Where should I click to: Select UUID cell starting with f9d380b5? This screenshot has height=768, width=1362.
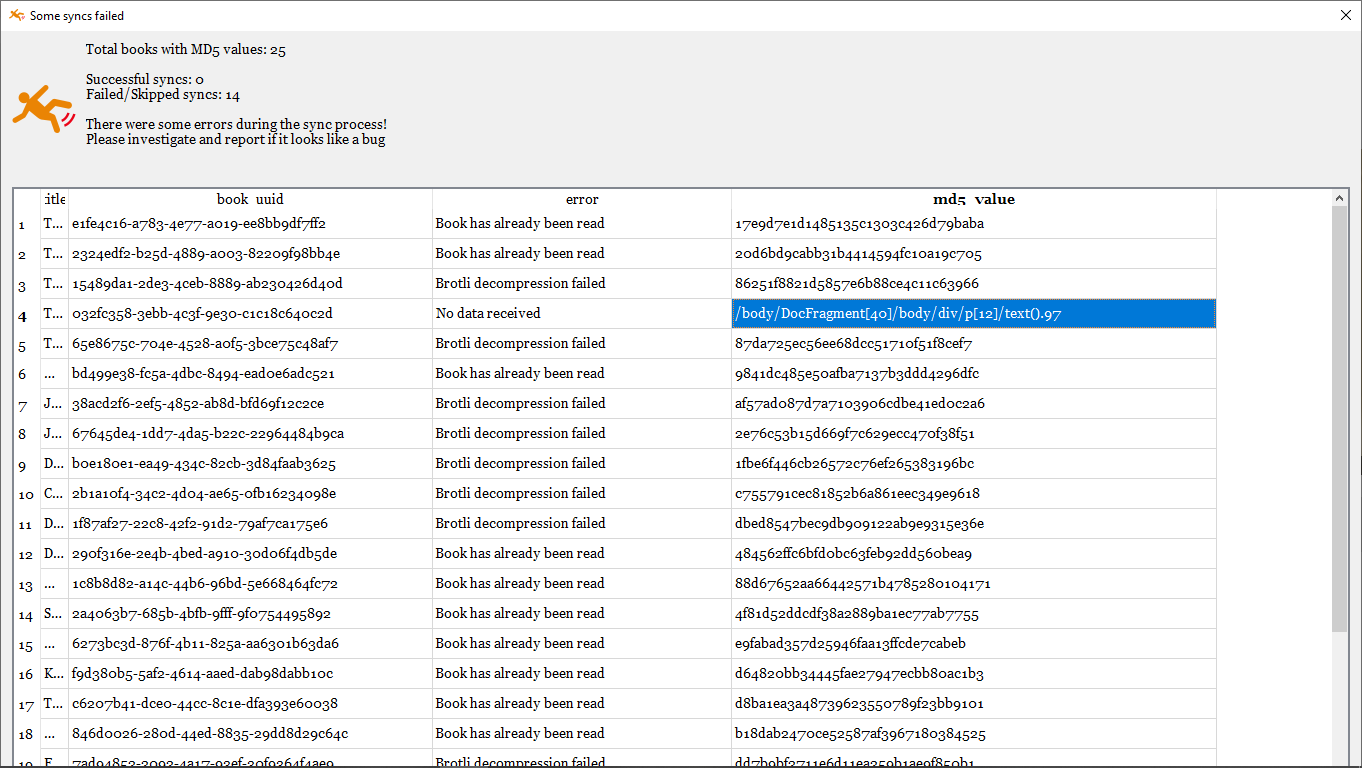[250, 674]
